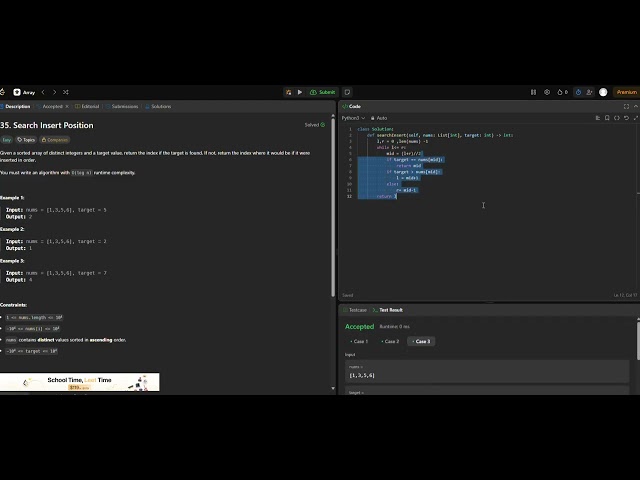Viewport: 640px width, 480px height.
Task: Toggle the Auto lock setting
Action: click(379, 118)
